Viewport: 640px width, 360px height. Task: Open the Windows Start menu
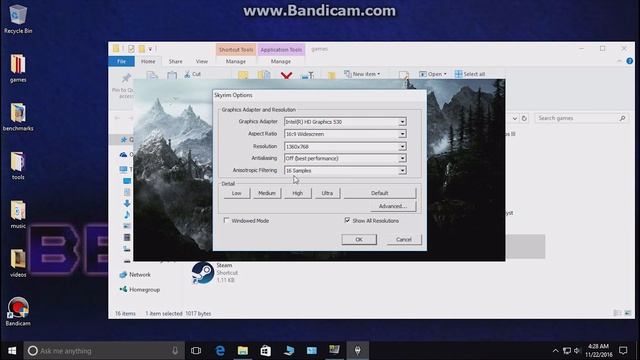pyautogui.click(x=12, y=351)
